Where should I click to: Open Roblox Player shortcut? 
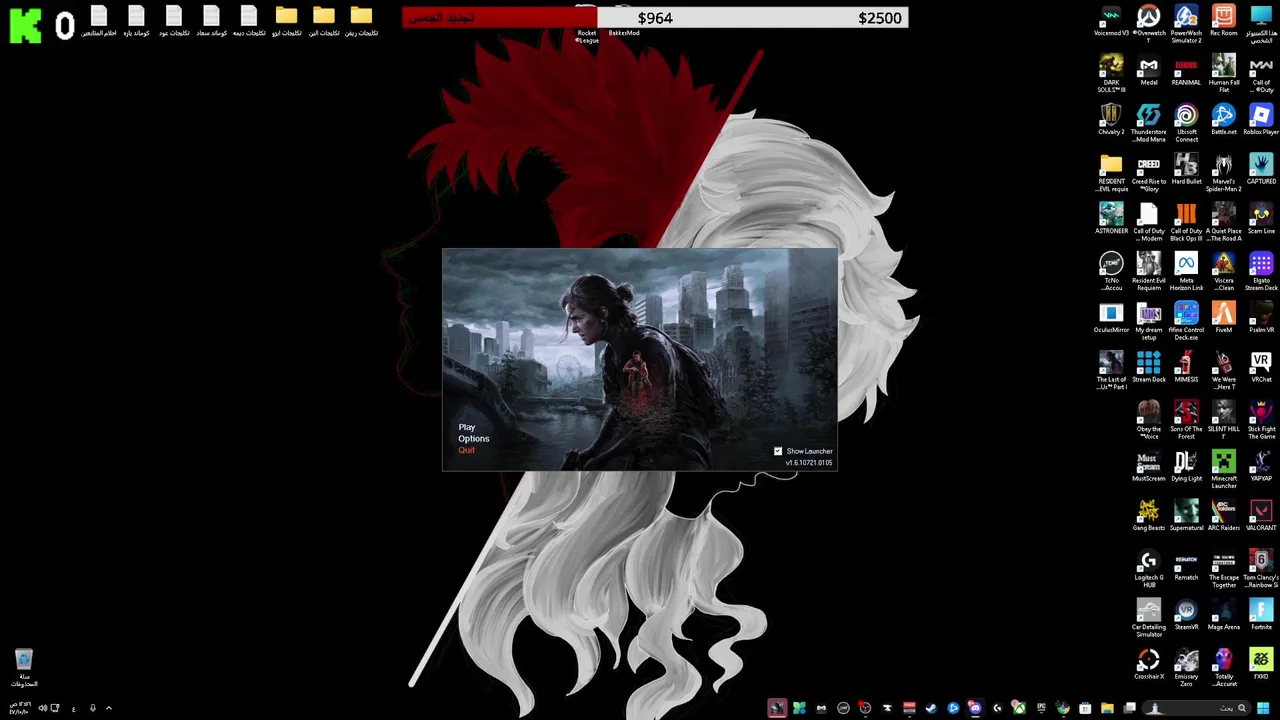(1261, 121)
